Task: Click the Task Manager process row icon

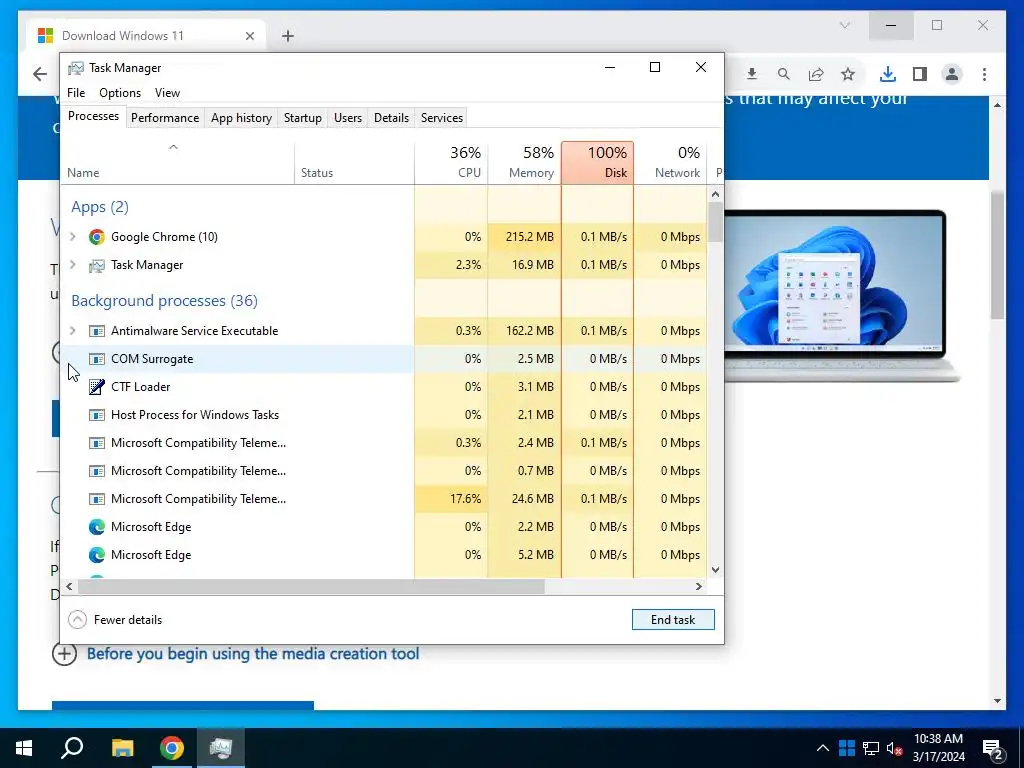Action: (97, 265)
